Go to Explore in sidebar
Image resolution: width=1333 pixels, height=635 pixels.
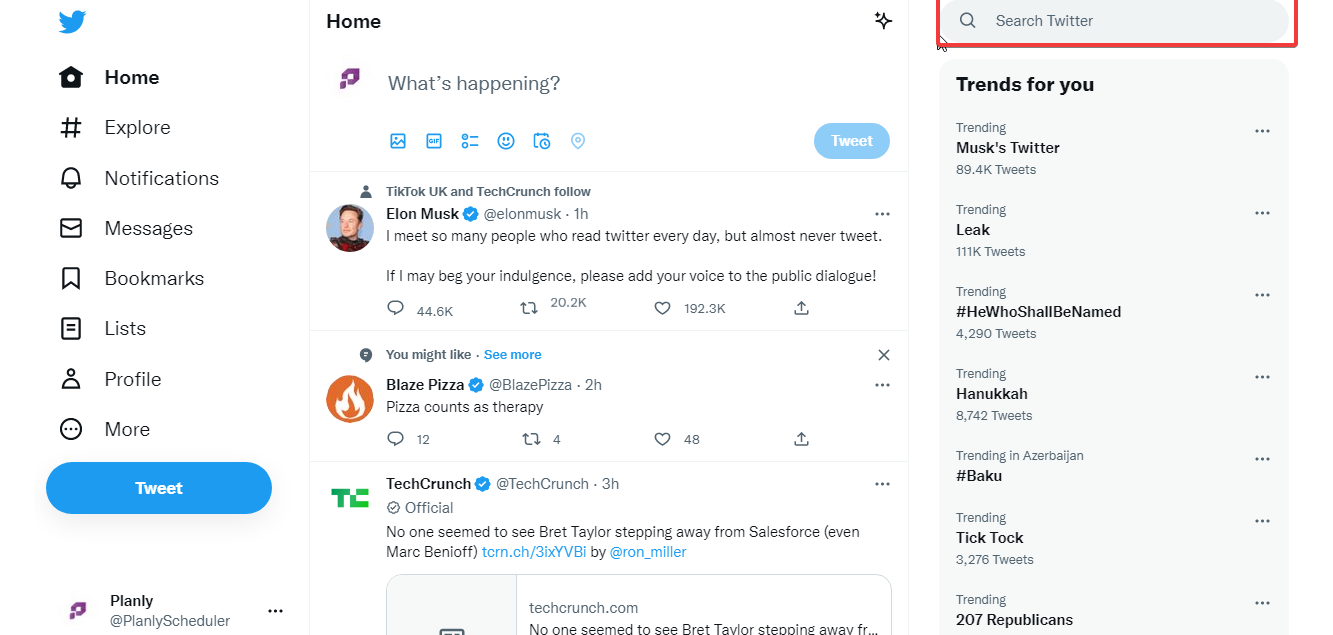point(137,128)
